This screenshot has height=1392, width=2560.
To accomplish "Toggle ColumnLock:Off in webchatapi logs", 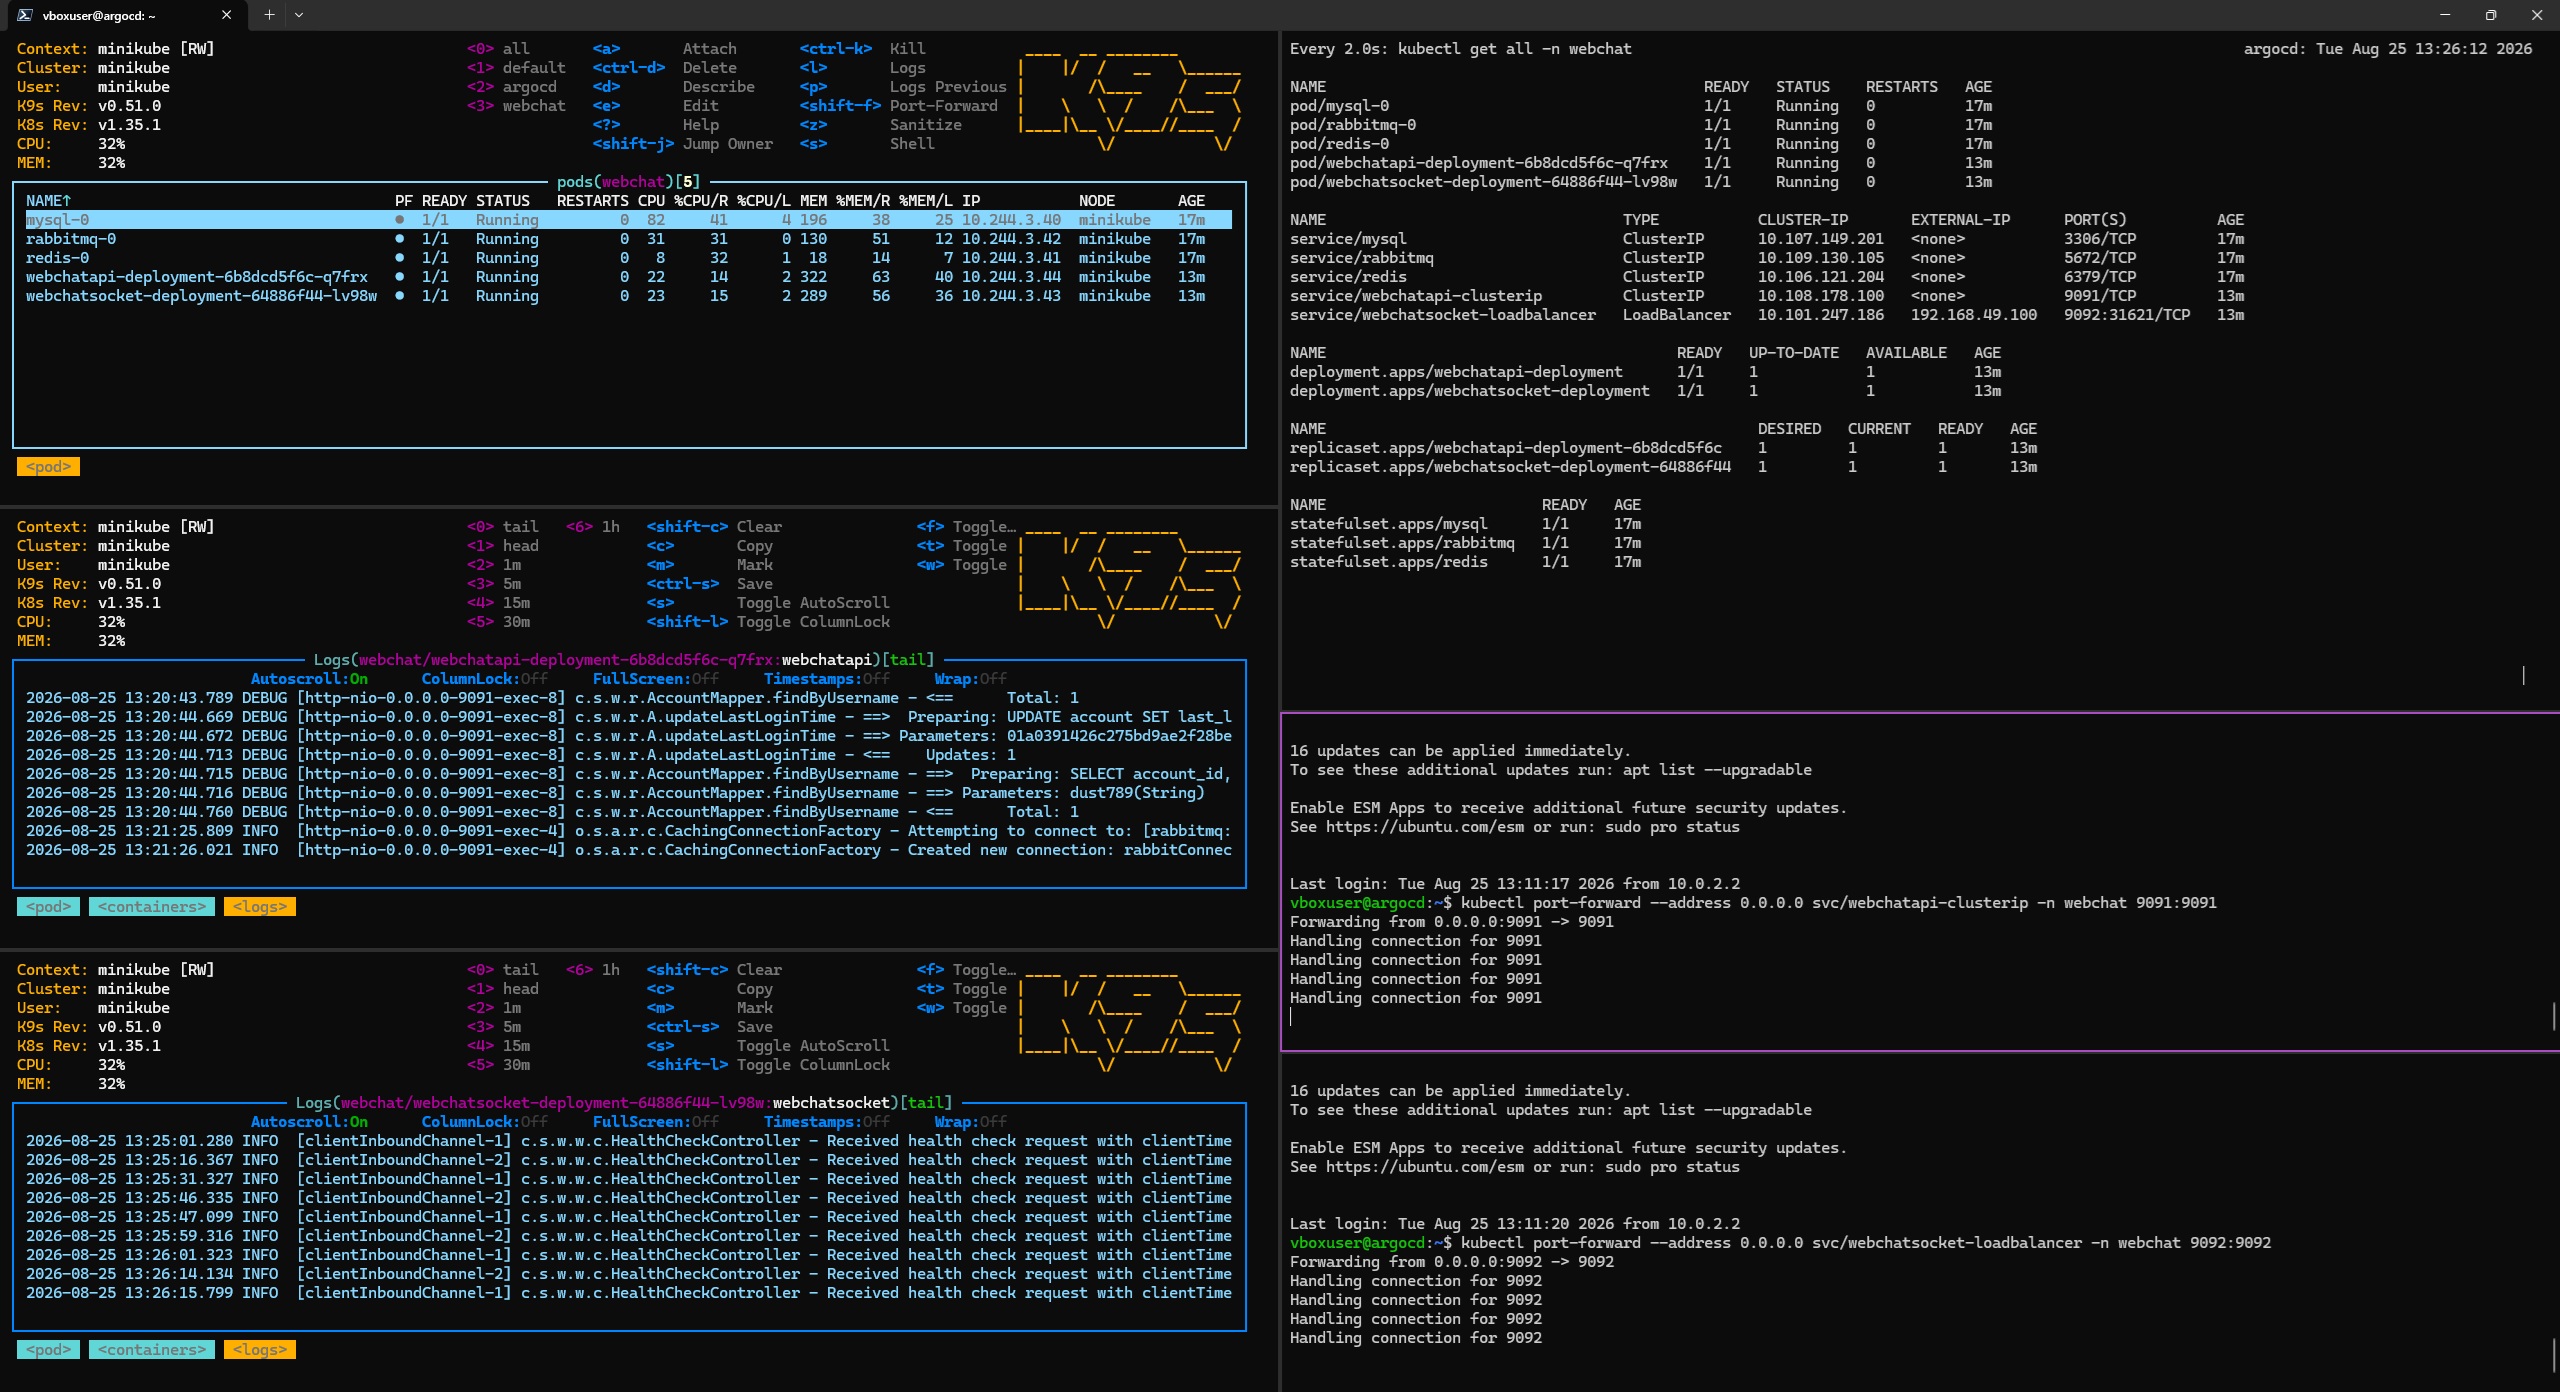I will coord(484,679).
